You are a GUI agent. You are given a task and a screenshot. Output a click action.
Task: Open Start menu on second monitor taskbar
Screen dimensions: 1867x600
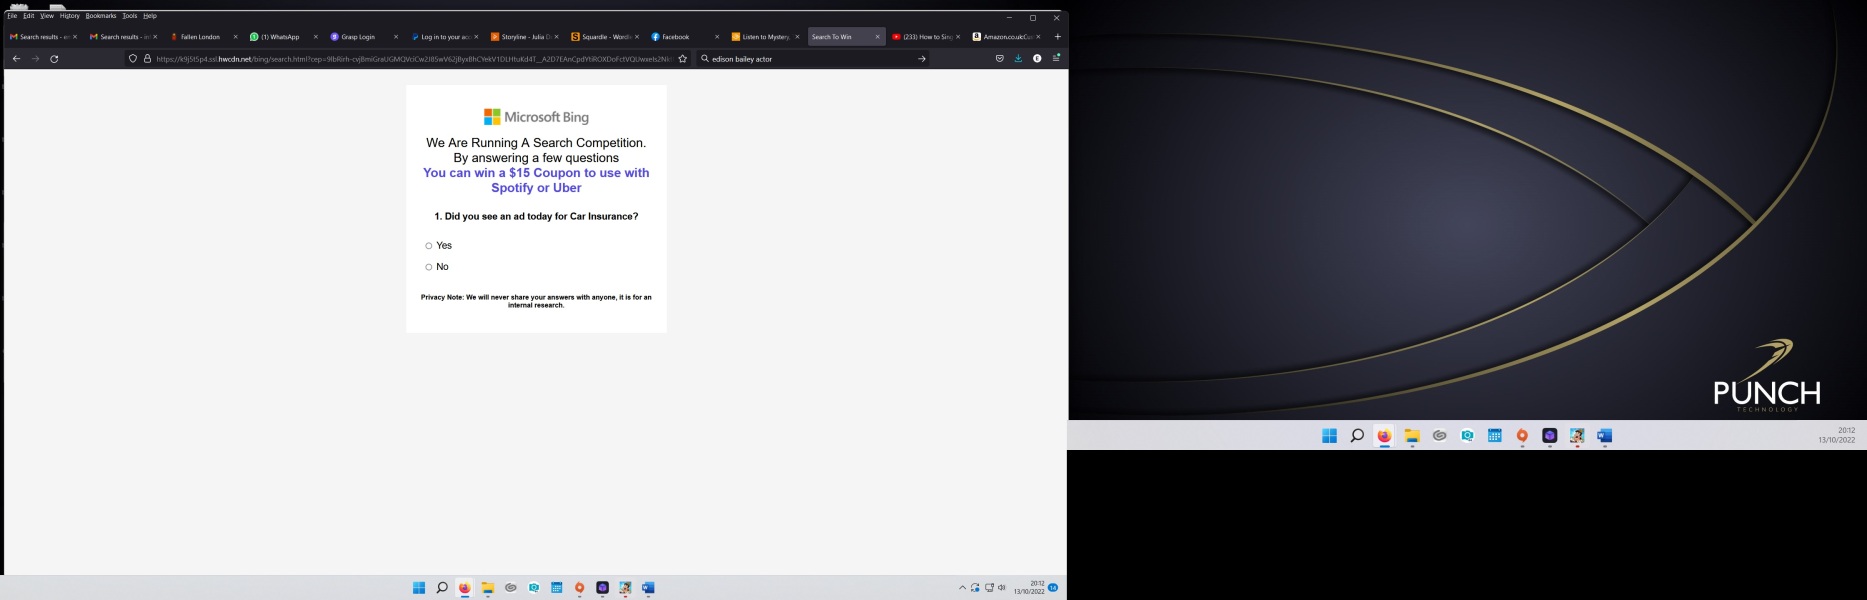pos(1329,436)
